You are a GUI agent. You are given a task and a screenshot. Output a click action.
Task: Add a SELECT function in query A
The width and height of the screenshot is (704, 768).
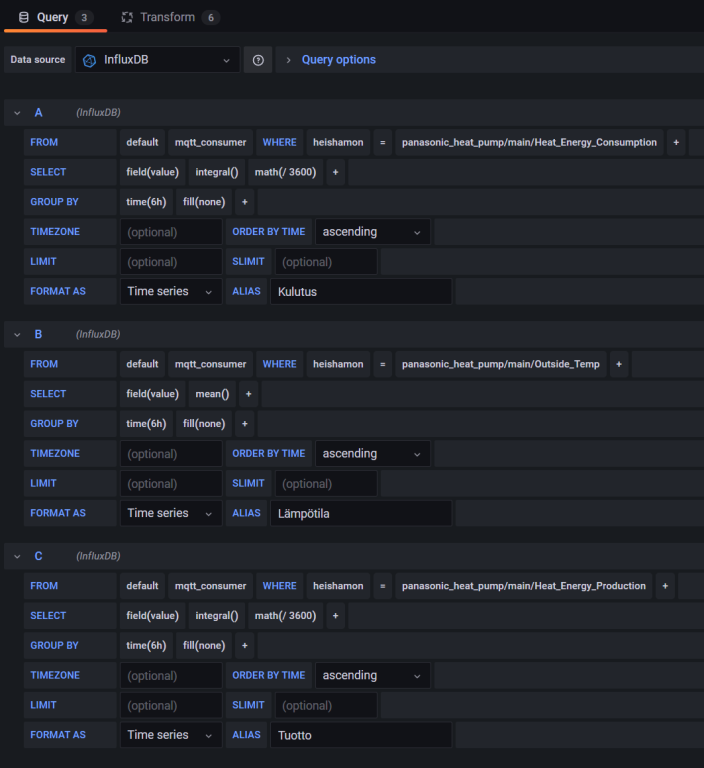pos(335,172)
